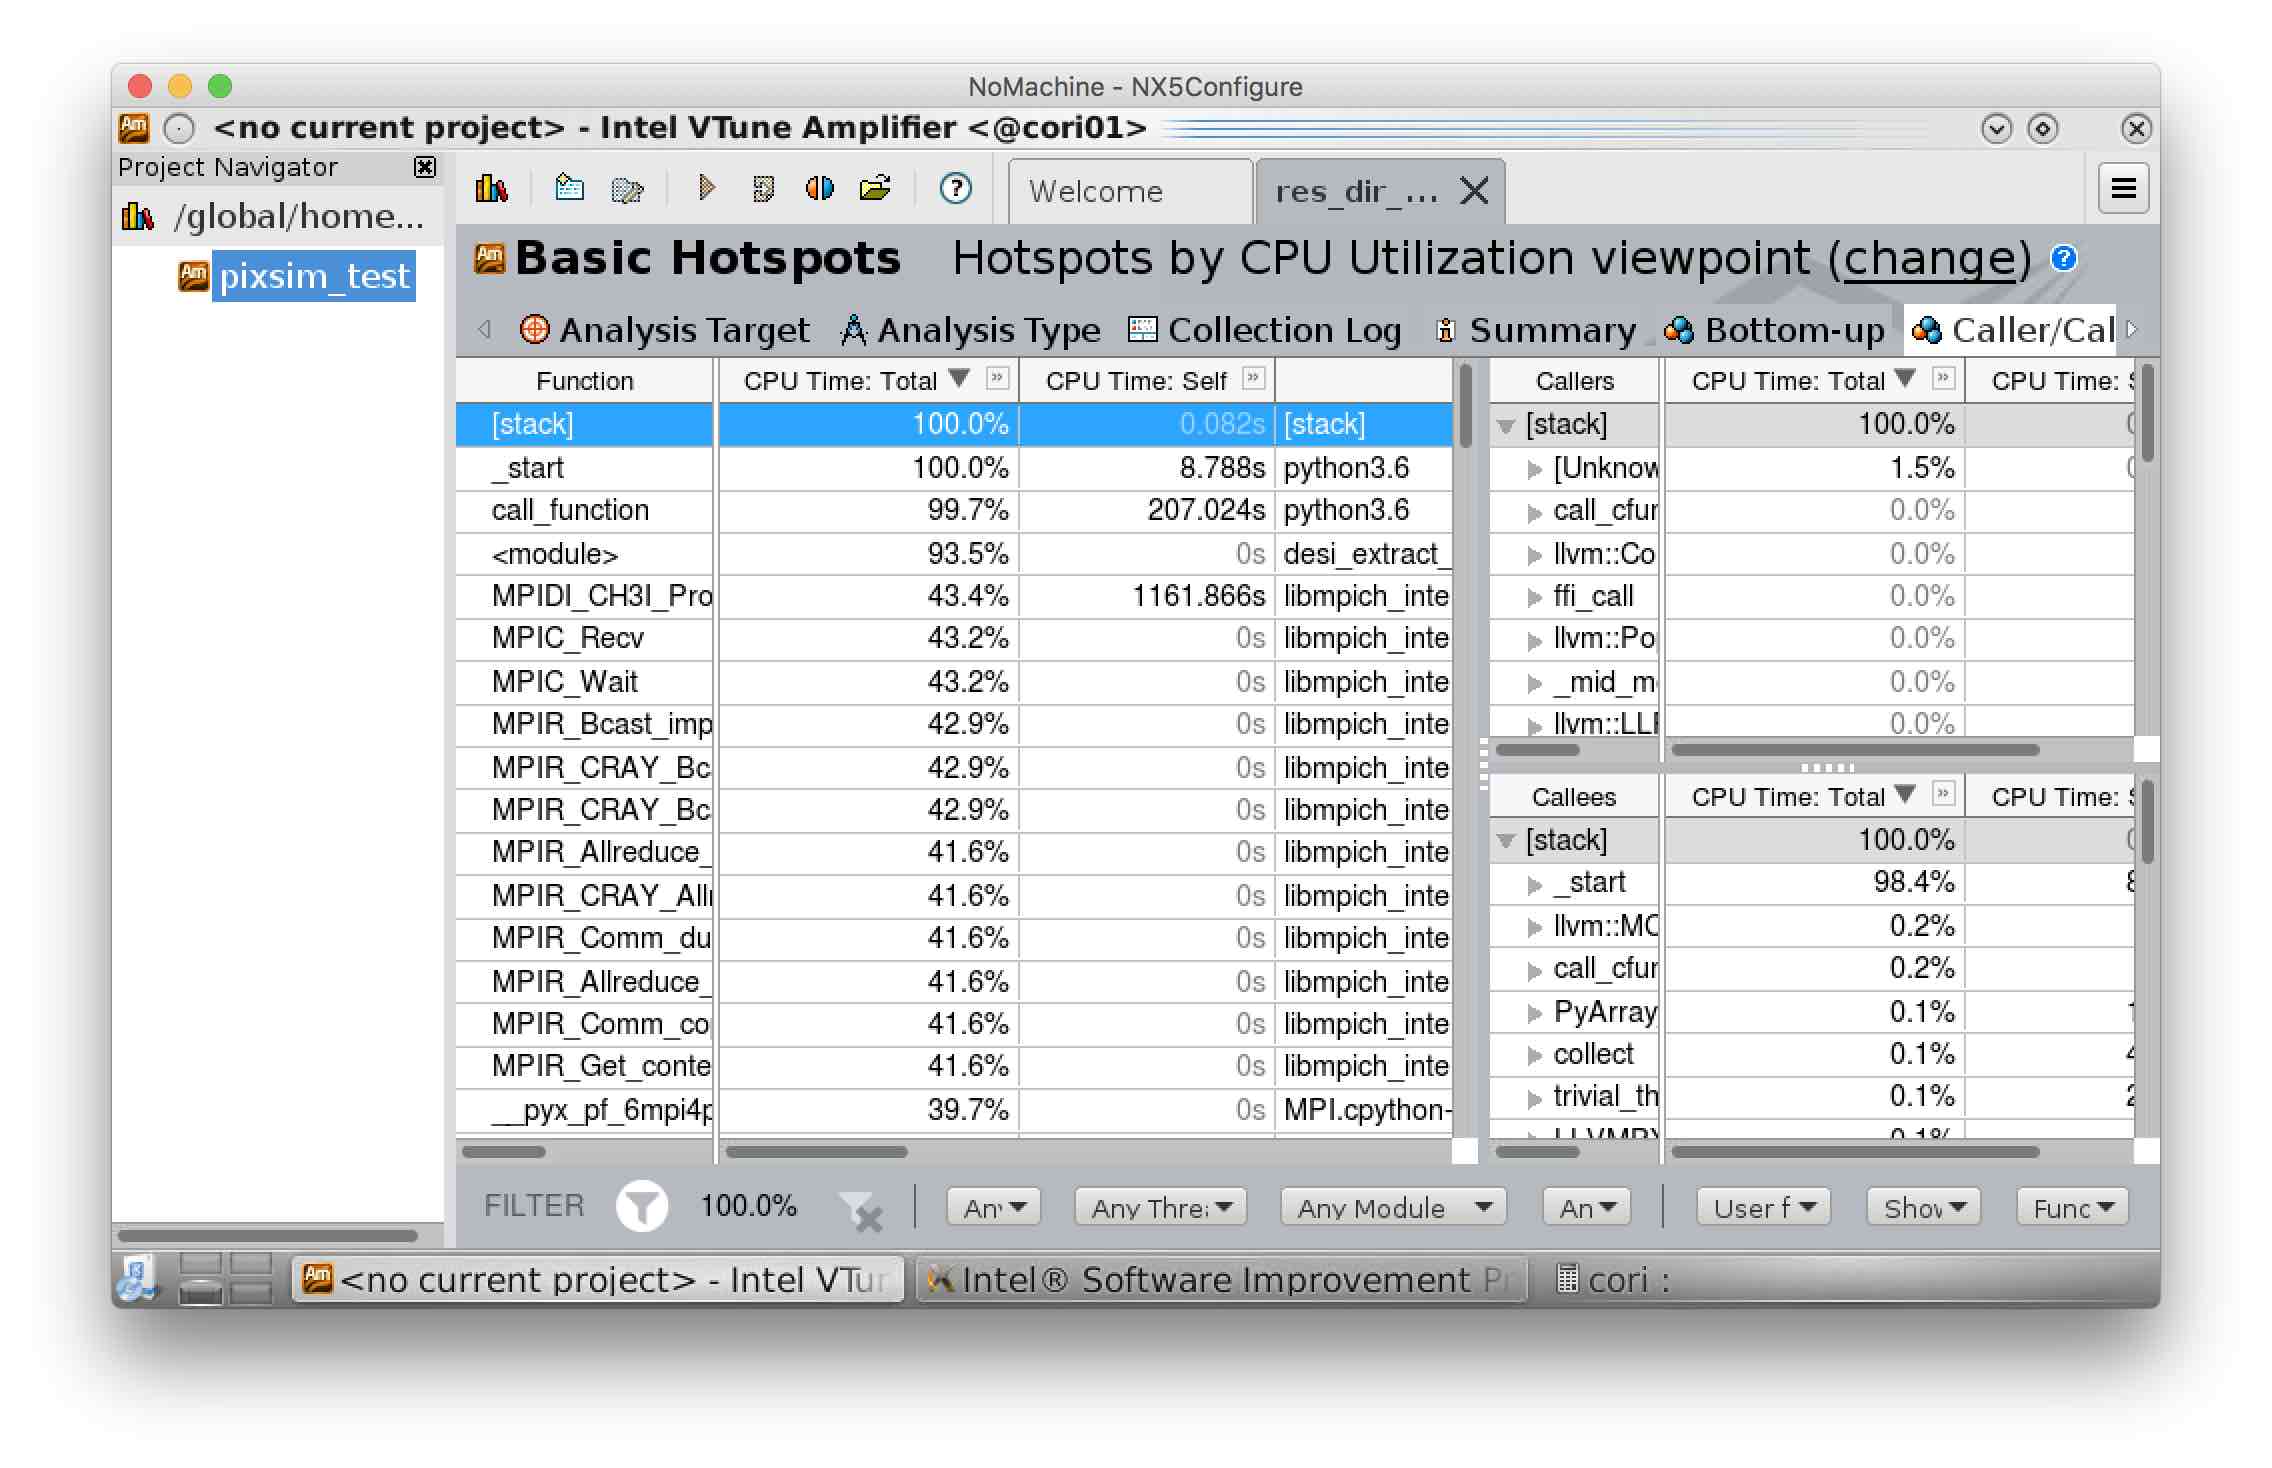Select the MPIC_Recv function row
Viewport: 2272px width, 1468px height.
click(x=568, y=638)
